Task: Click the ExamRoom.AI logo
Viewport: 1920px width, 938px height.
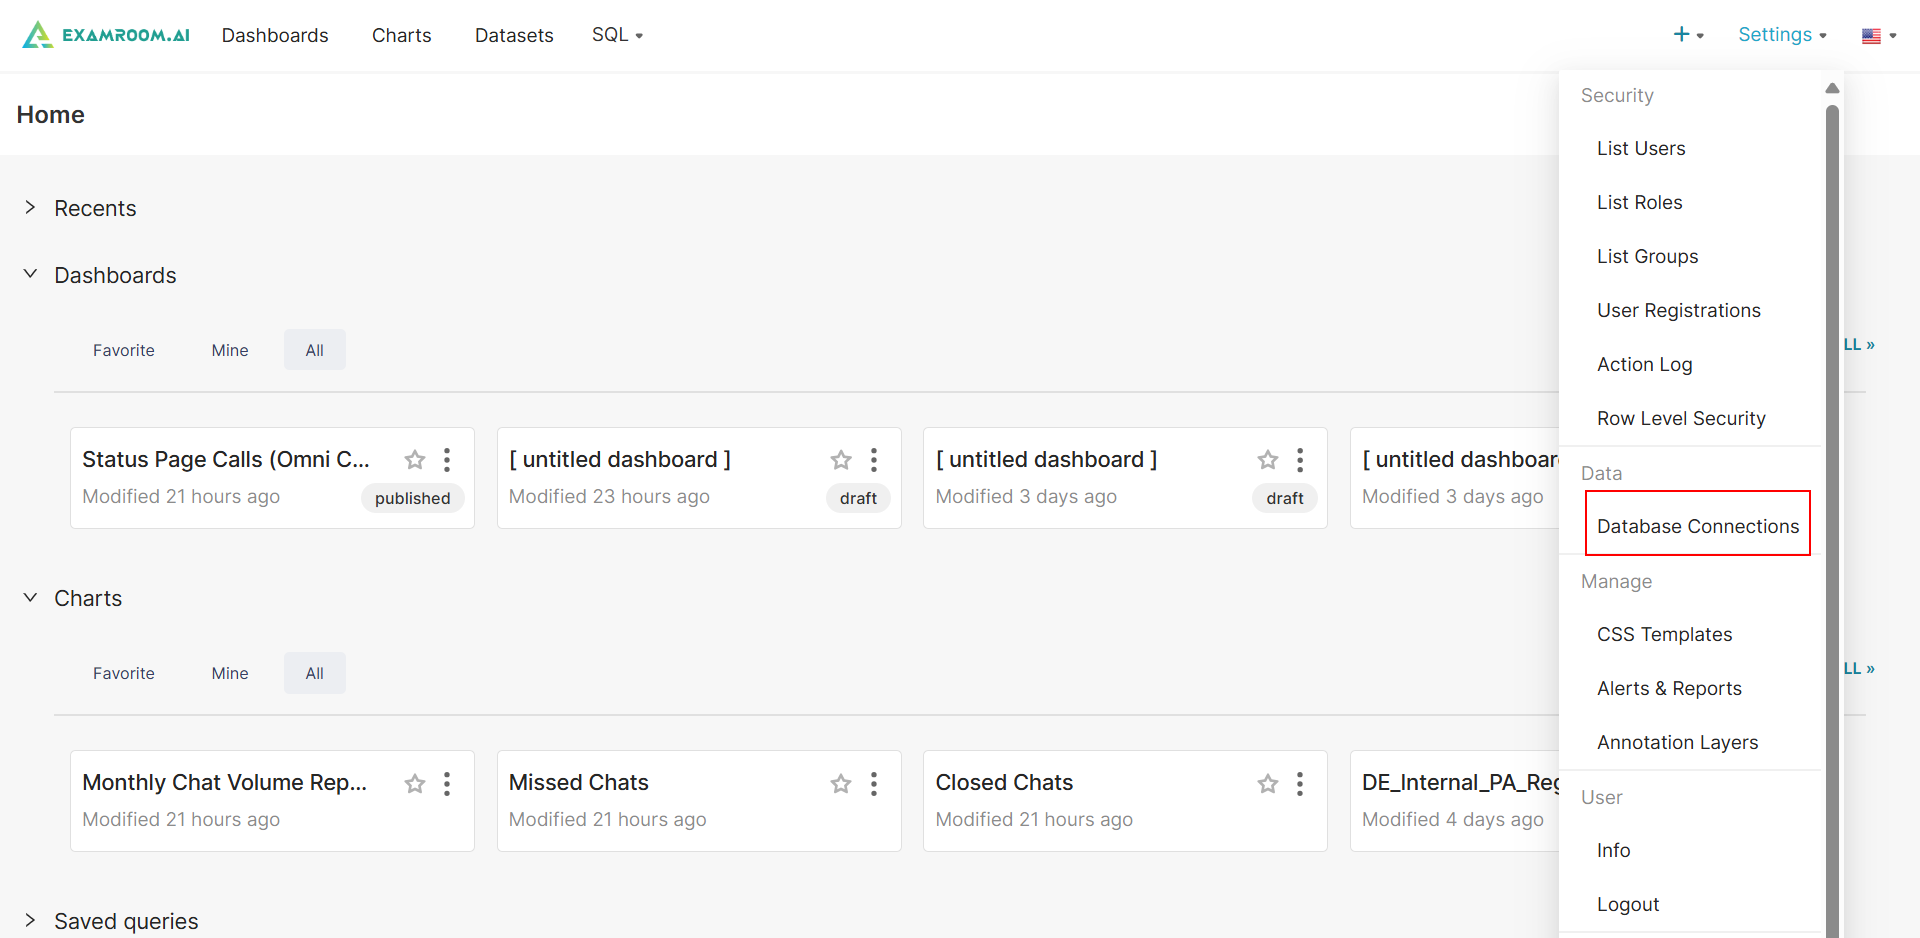Action: tap(106, 35)
